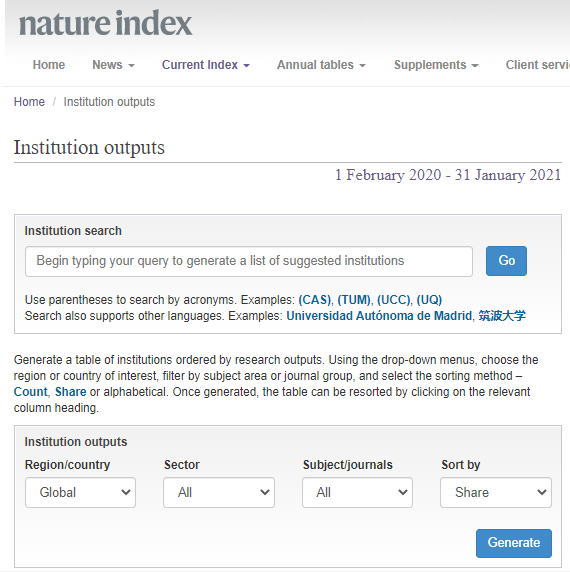Viewport: 570px width, 572px height.
Task: Open the Sector dropdown
Action: (x=219, y=492)
